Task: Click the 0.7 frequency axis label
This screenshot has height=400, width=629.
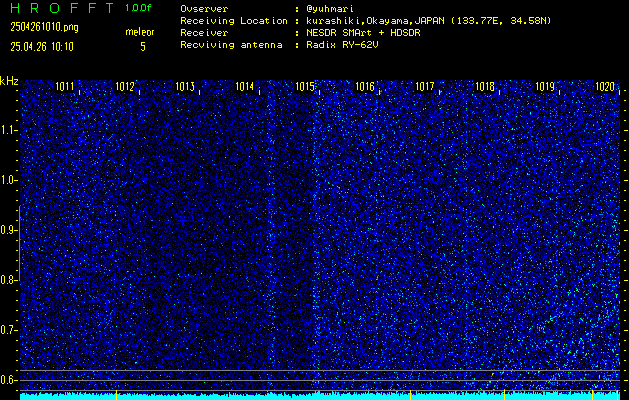Action: pyautogui.click(x=7, y=330)
